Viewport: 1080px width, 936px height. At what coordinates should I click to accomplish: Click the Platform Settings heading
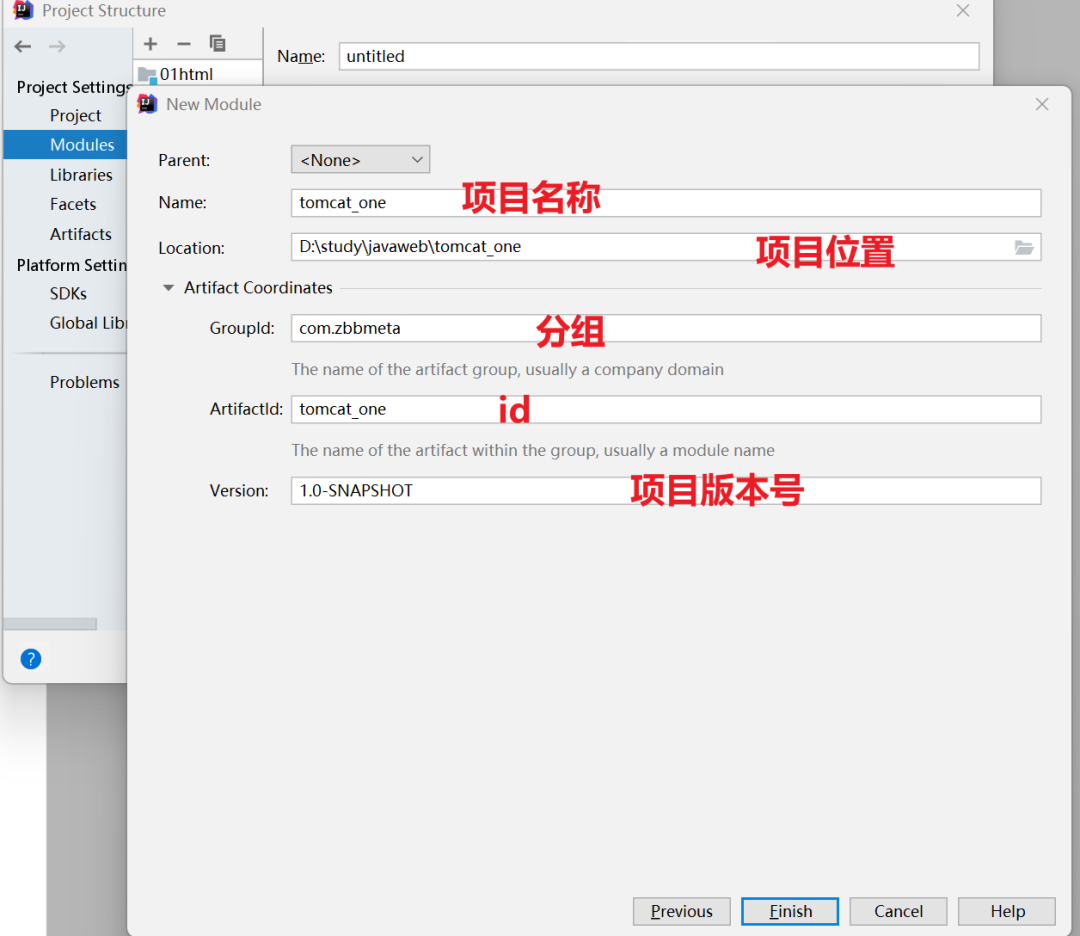coord(72,265)
